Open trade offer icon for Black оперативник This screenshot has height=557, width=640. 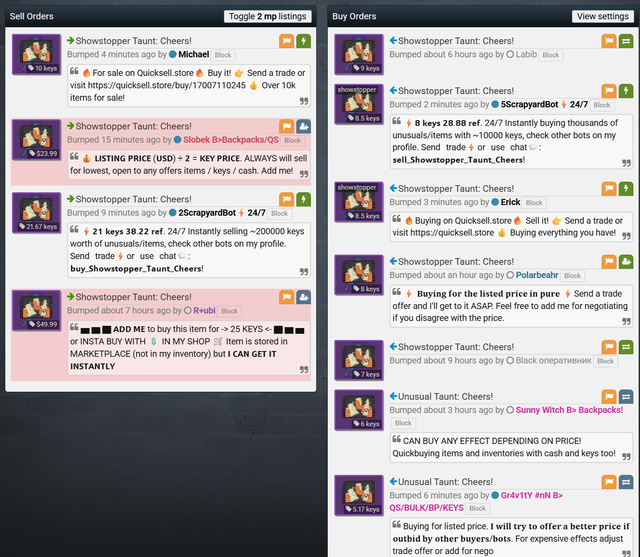626,347
